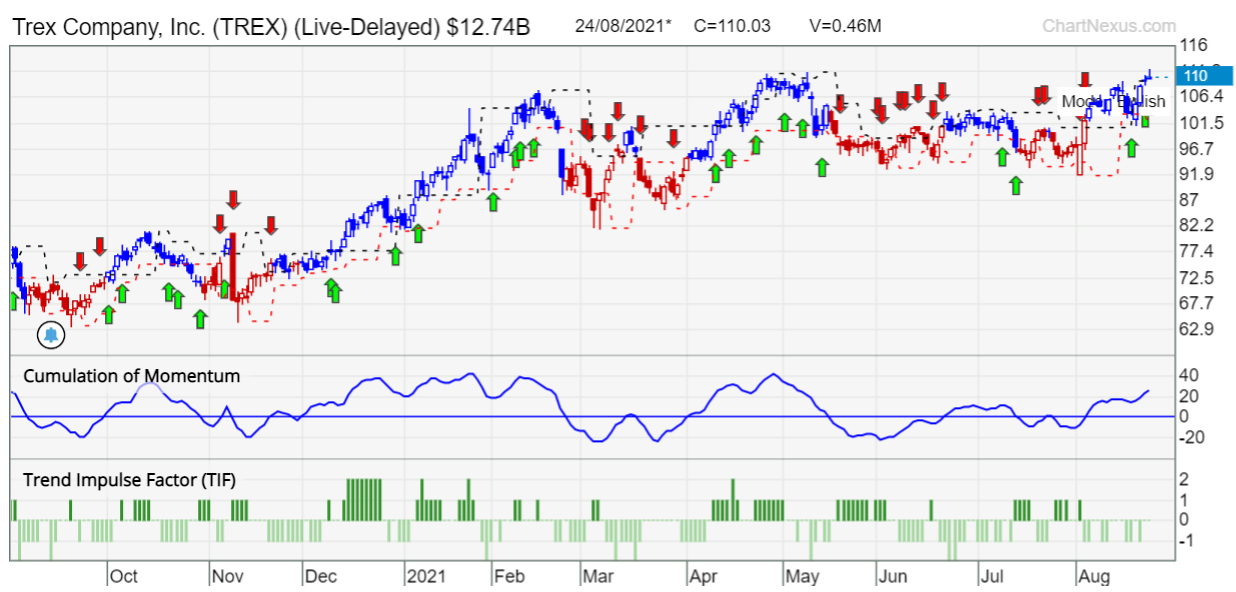The width and height of the screenshot is (1236, 592).
Task: Click the Jul label on time axis
Action: coord(992,576)
